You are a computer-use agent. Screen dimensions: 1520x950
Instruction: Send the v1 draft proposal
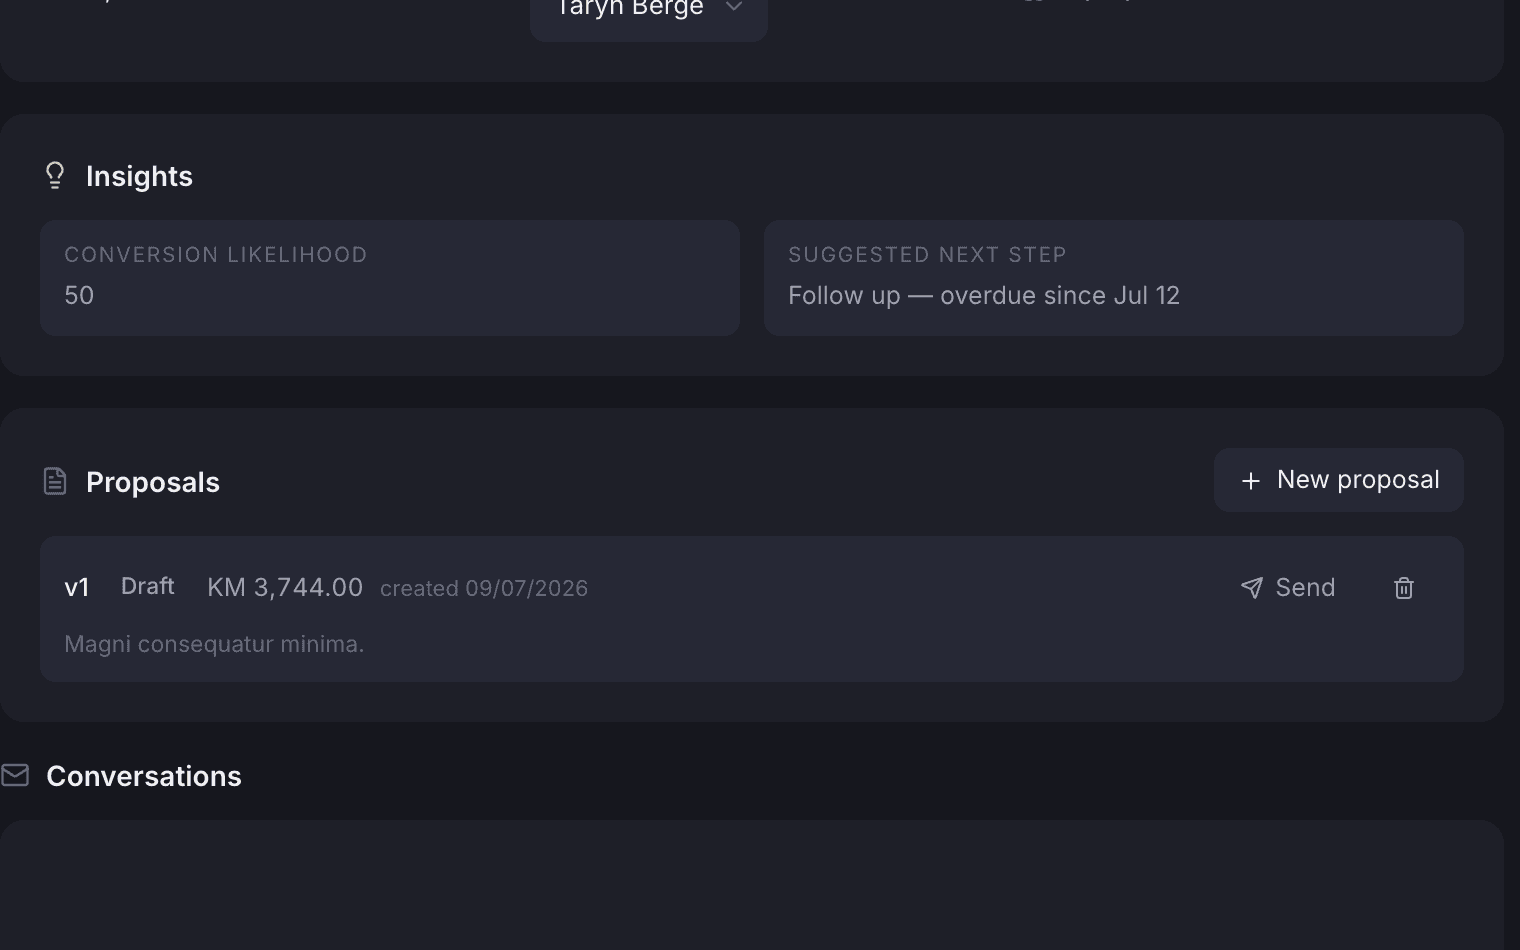tap(1288, 588)
